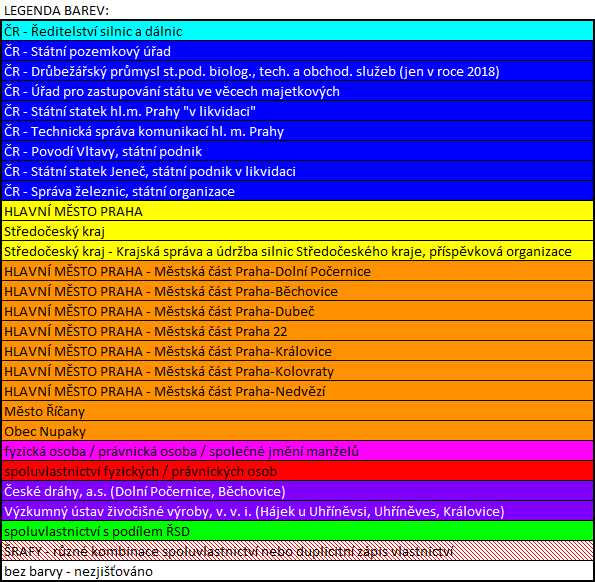The image size is (595, 582).
Task: Select Státní statek hl.m. Prahy row
Action: click(298, 111)
